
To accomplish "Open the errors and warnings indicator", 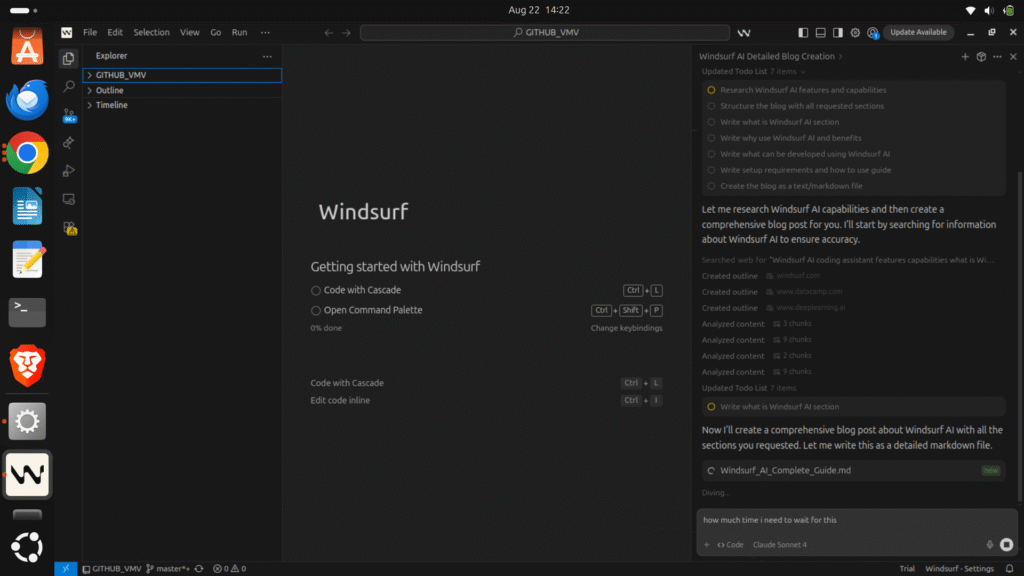I will pos(230,569).
